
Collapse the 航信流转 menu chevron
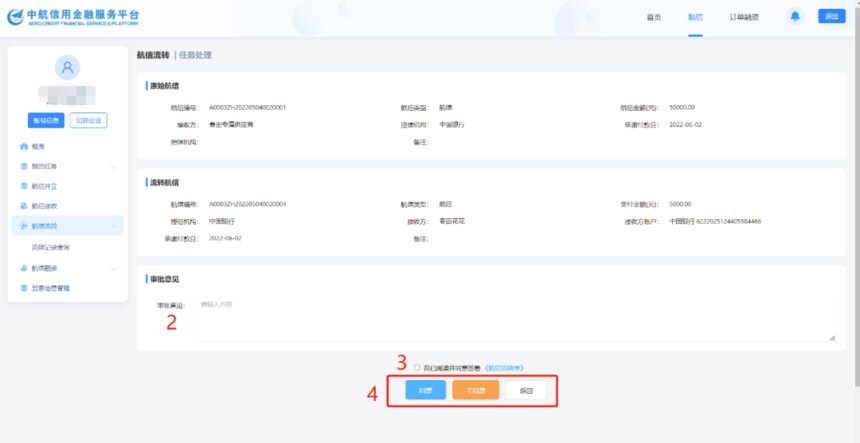click(x=113, y=227)
